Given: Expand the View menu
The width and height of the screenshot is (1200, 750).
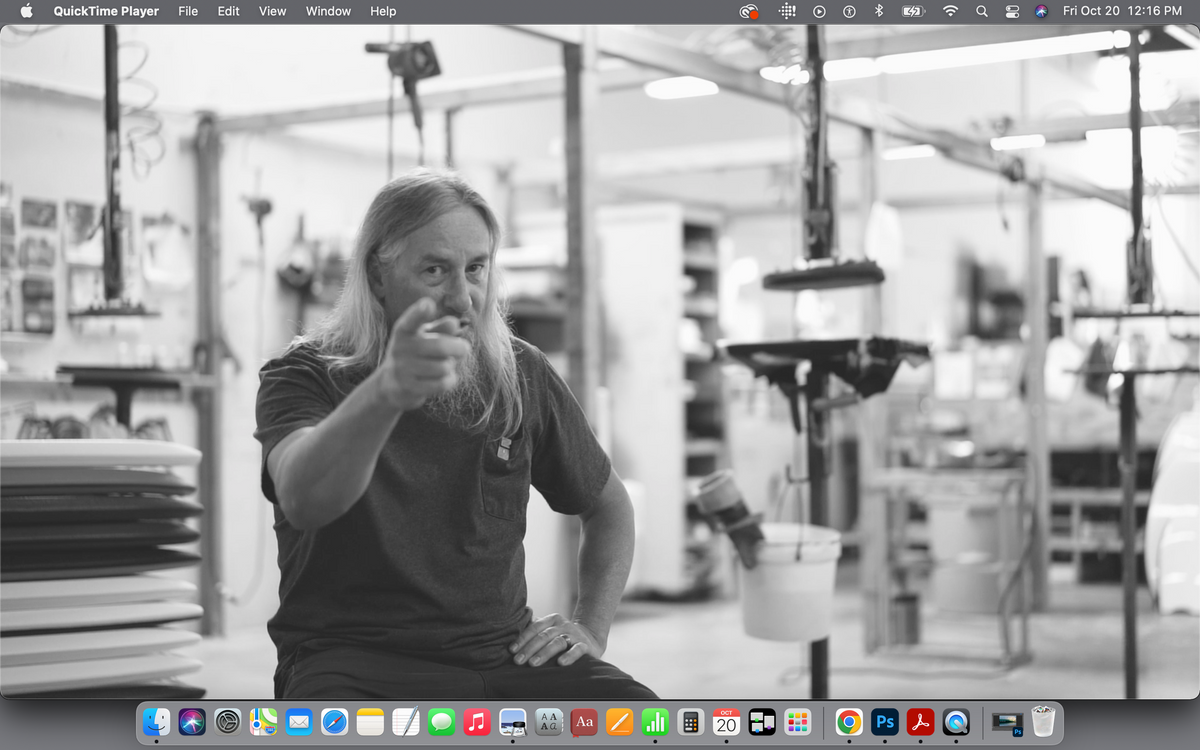Looking at the screenshot, I should tap(272, 11).
